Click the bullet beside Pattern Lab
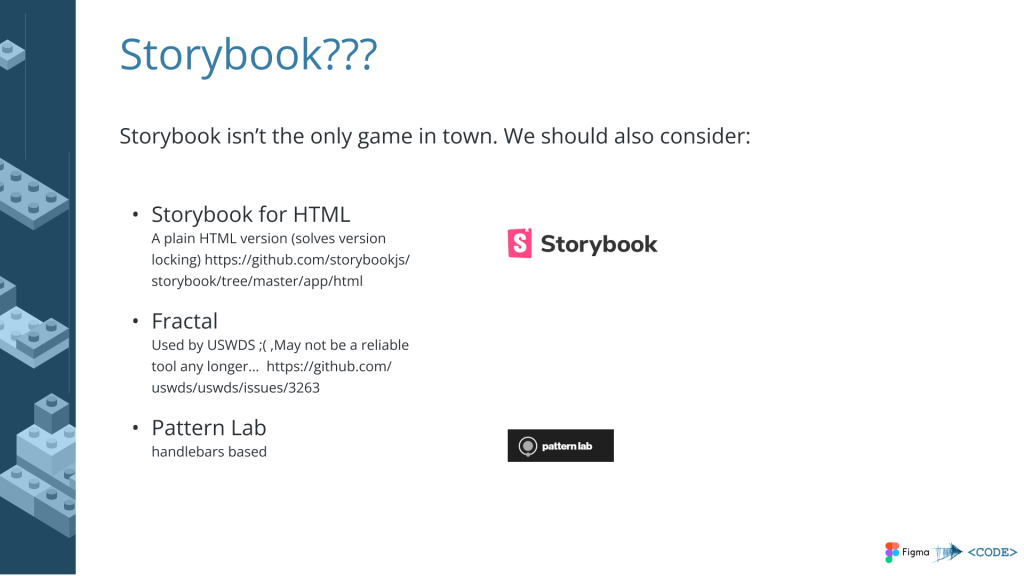Screen dimensions: 1024x576 [x=135, y=428]
